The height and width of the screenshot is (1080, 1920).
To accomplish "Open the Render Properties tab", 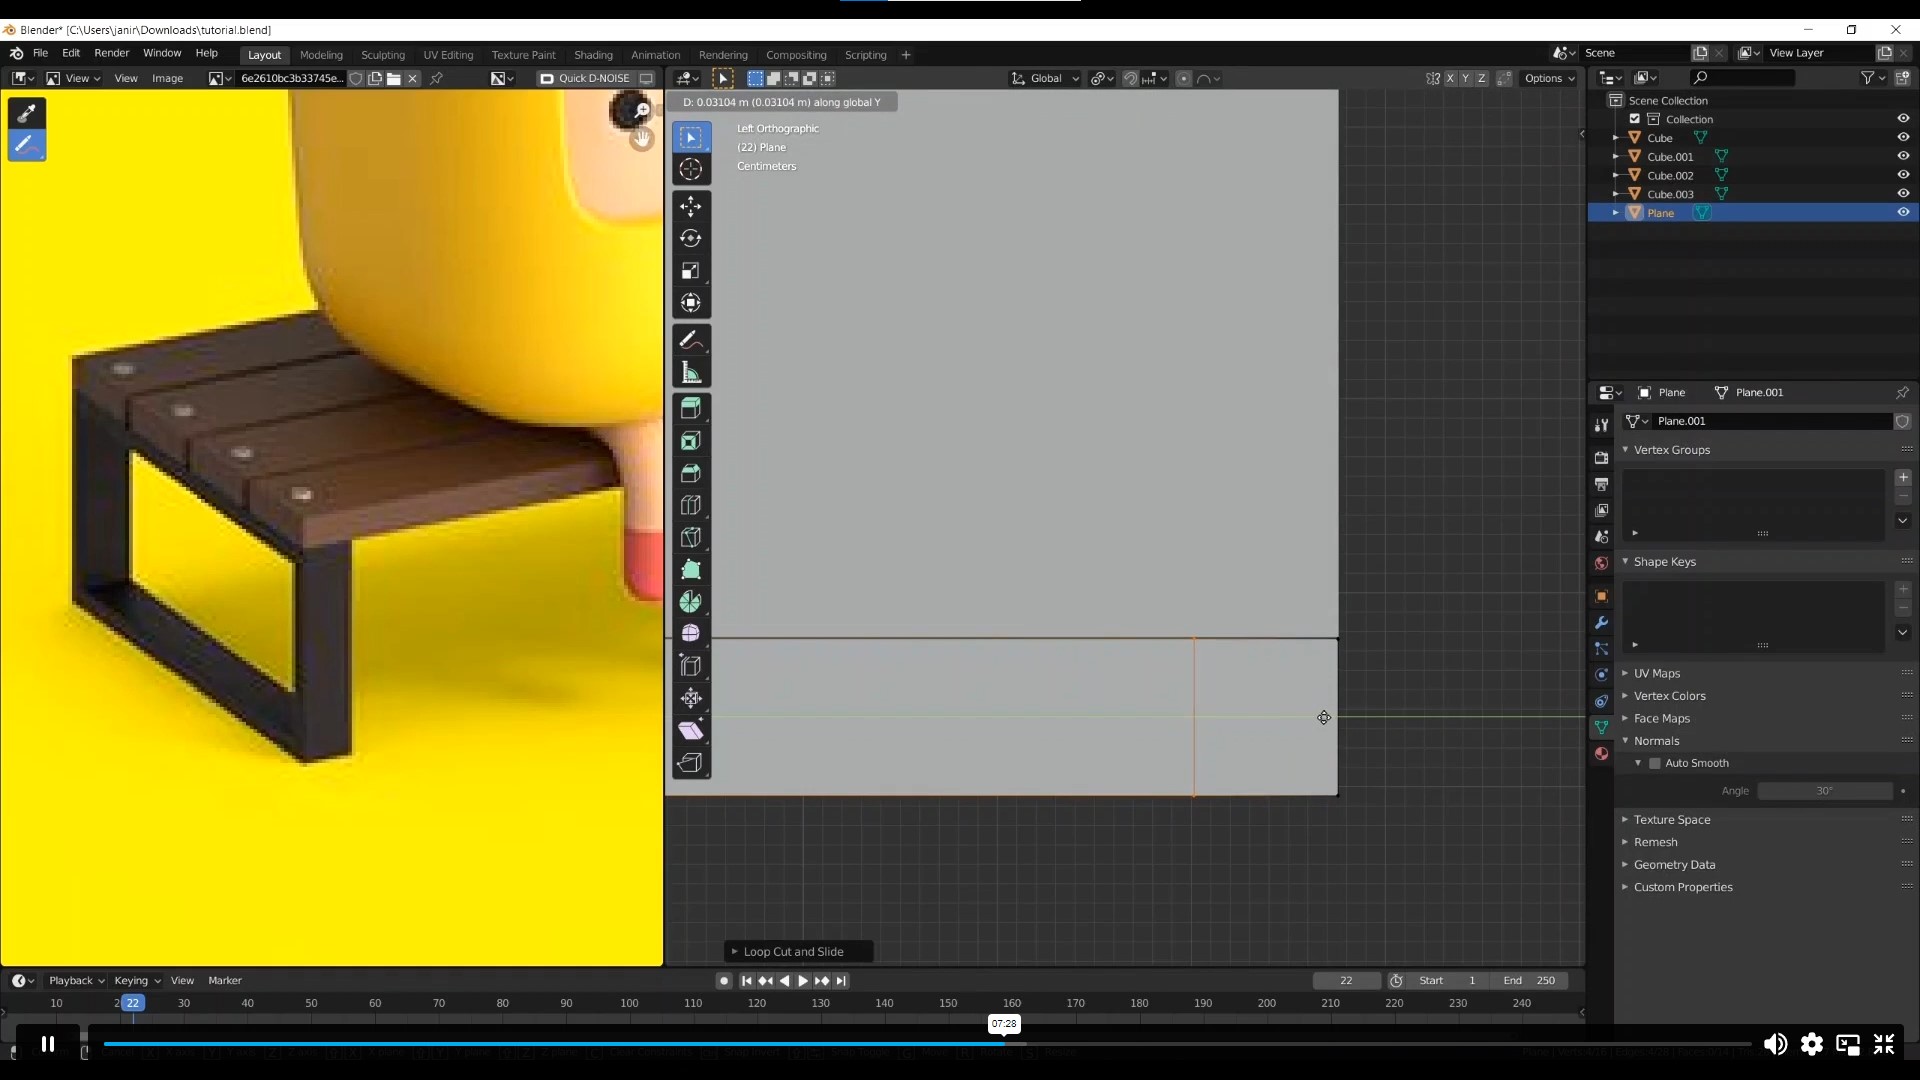I will [1602, 457].
